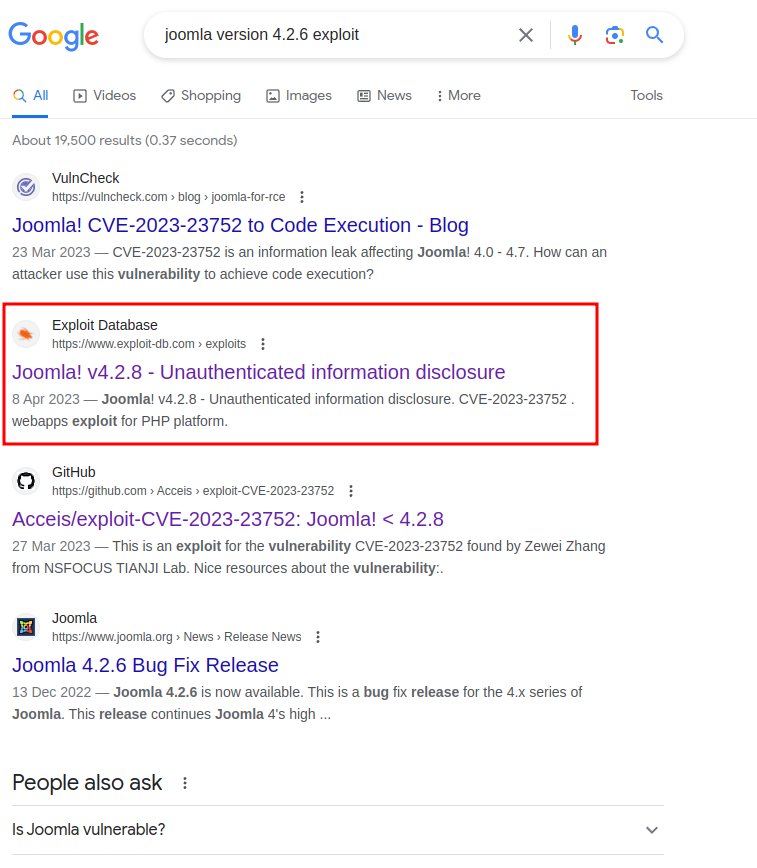Click the Joomla site favicon
The height and width of the screenshot is (868, 757).
tap(26, 627)
